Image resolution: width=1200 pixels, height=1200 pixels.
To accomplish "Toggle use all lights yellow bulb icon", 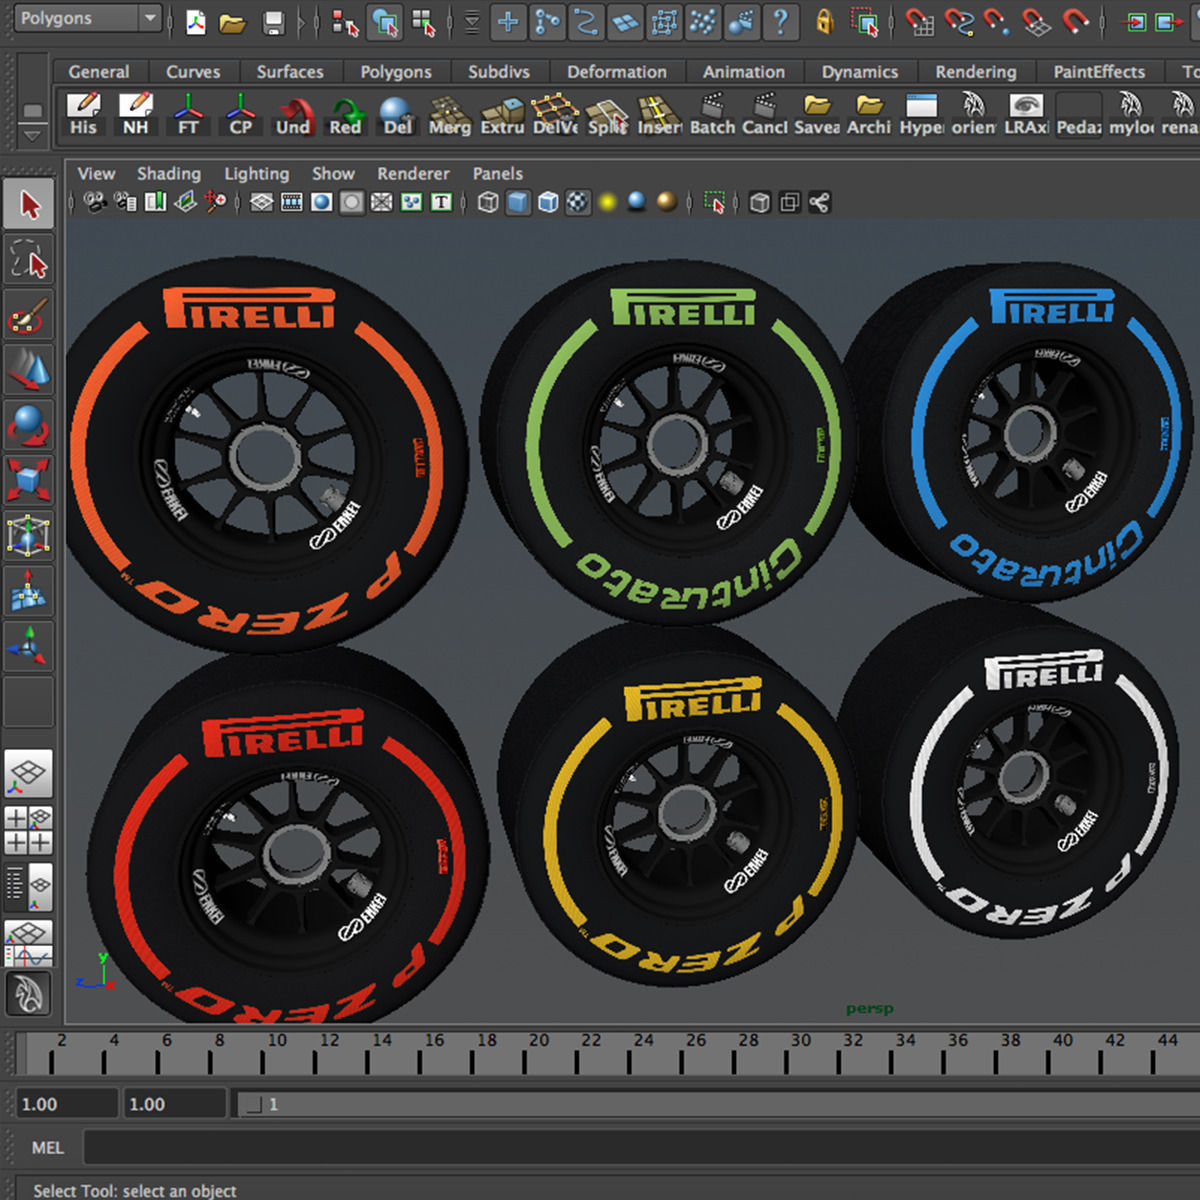I will (607, 203).
